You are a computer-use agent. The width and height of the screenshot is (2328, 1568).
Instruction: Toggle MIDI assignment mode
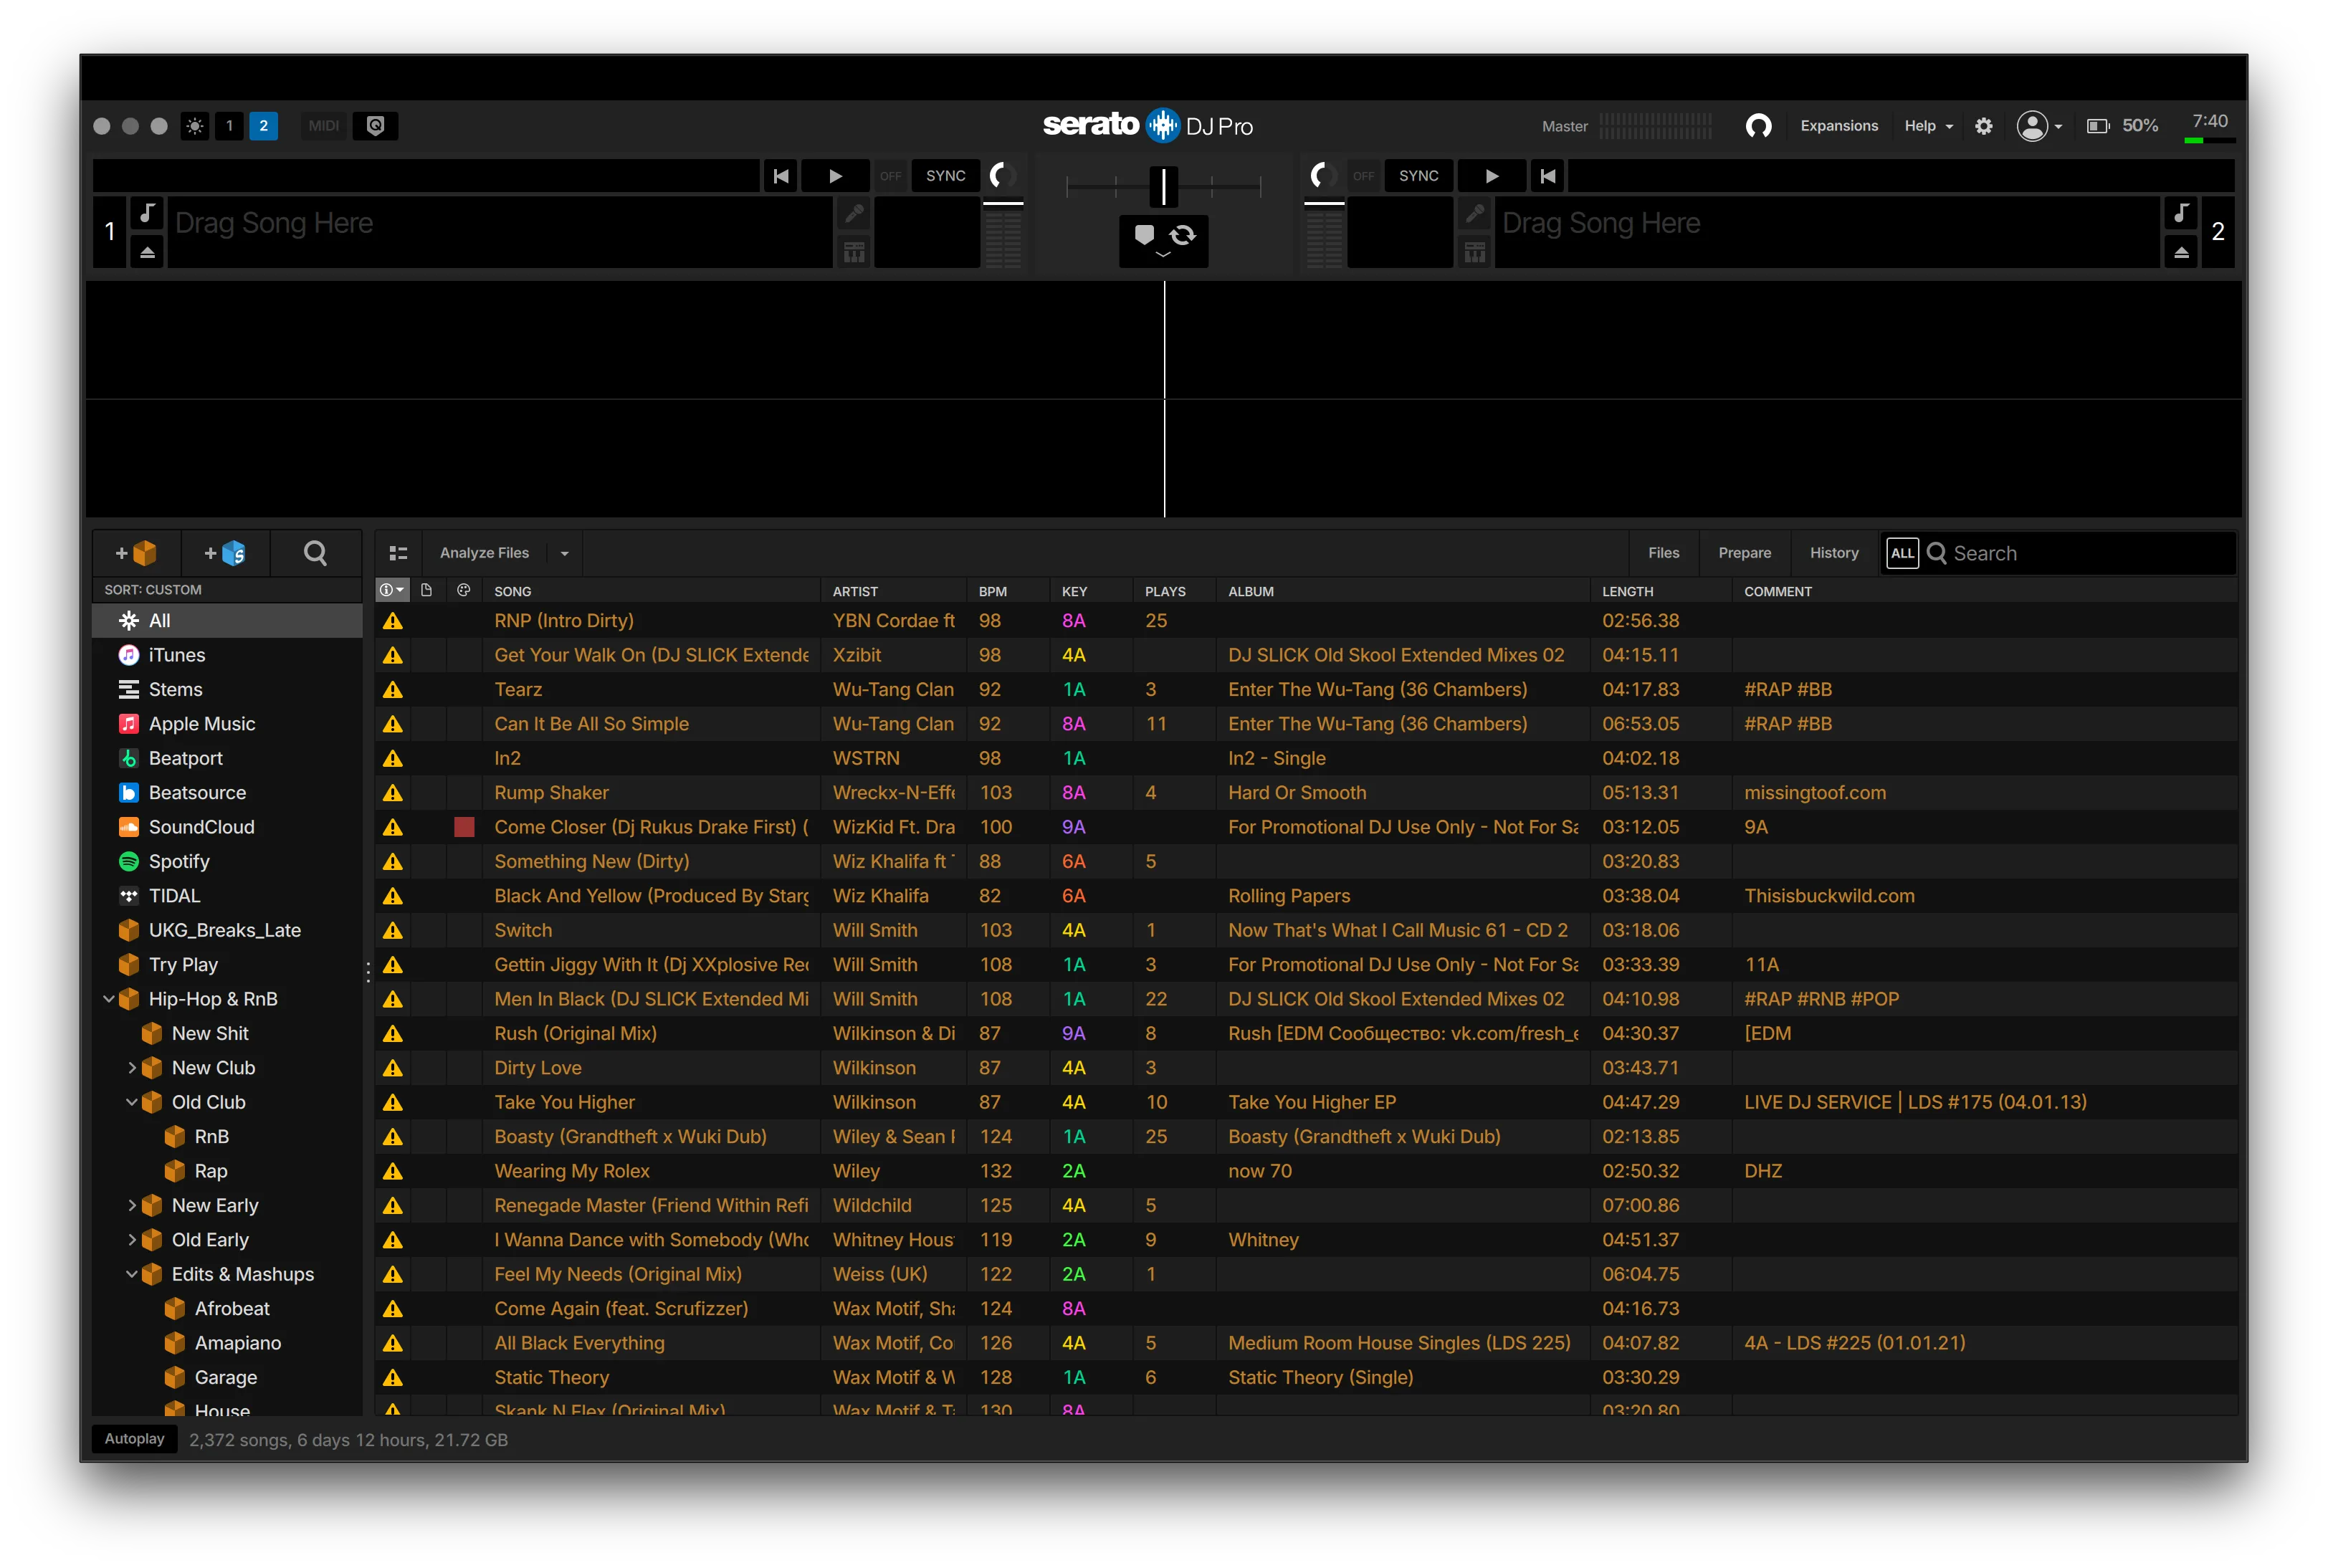click(323, 126)
